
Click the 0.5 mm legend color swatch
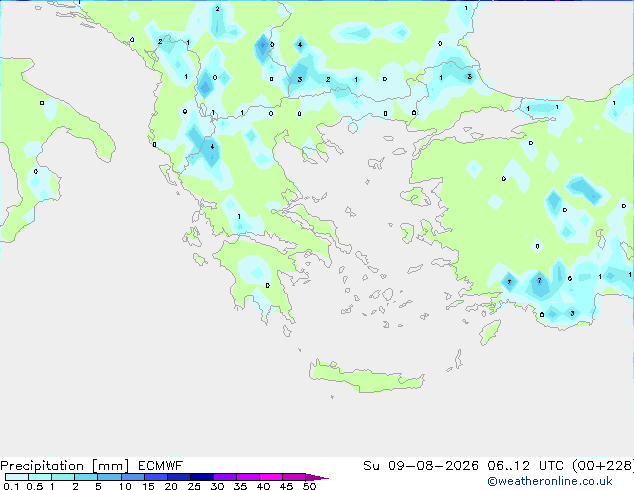(40, 477)
